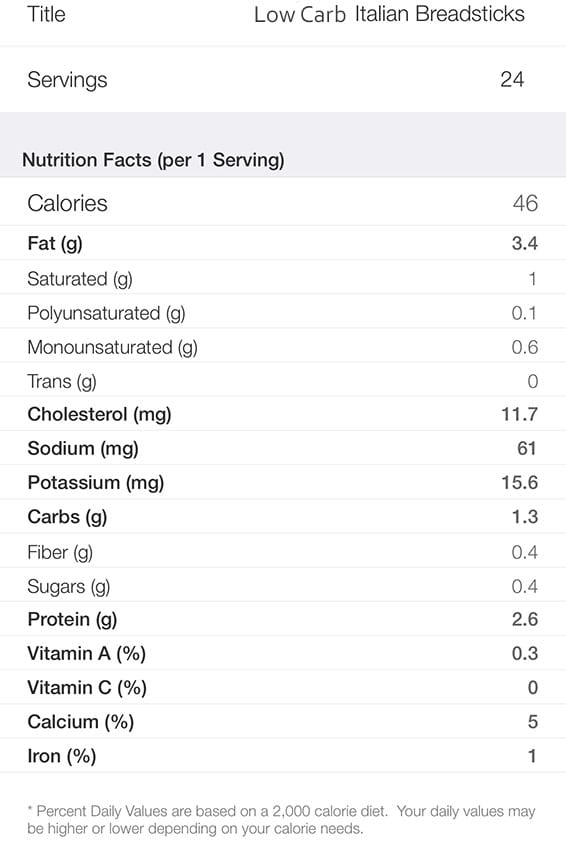Tap the Servings value 24
This screenshot has width=566, height=864.
click(x=512, y=80)
